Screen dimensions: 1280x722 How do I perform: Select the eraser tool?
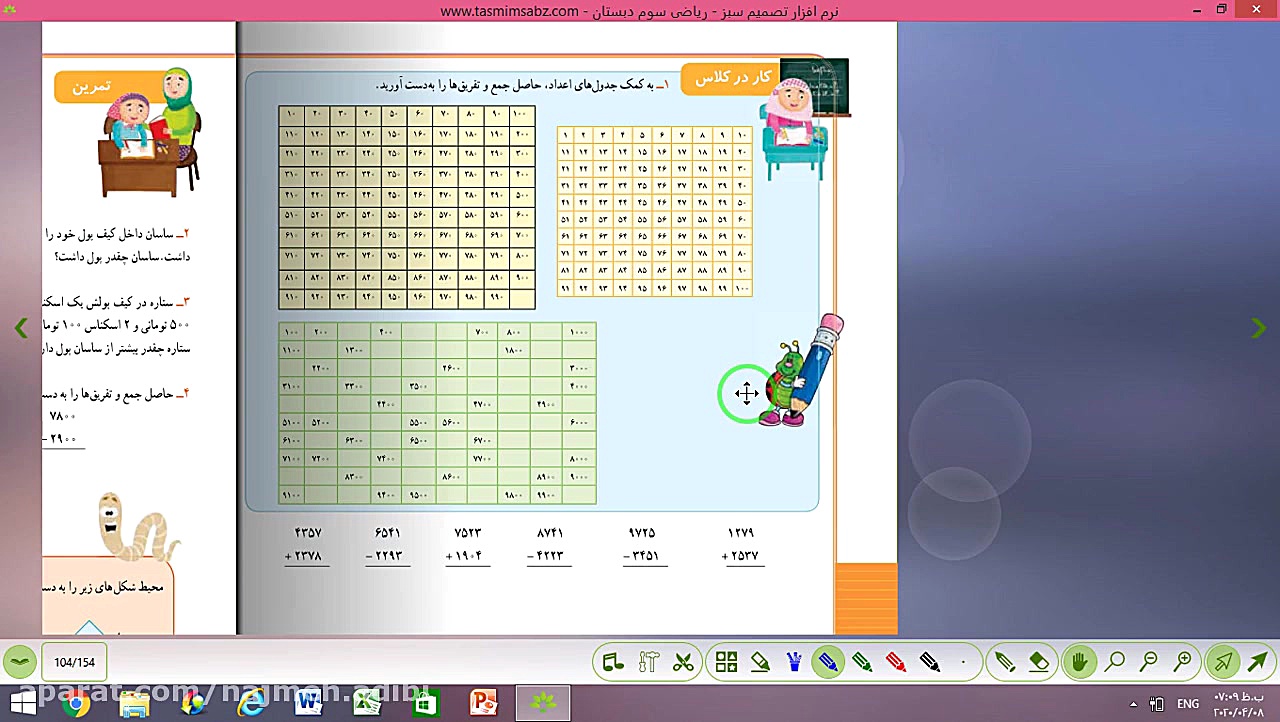coord(1039,662)
